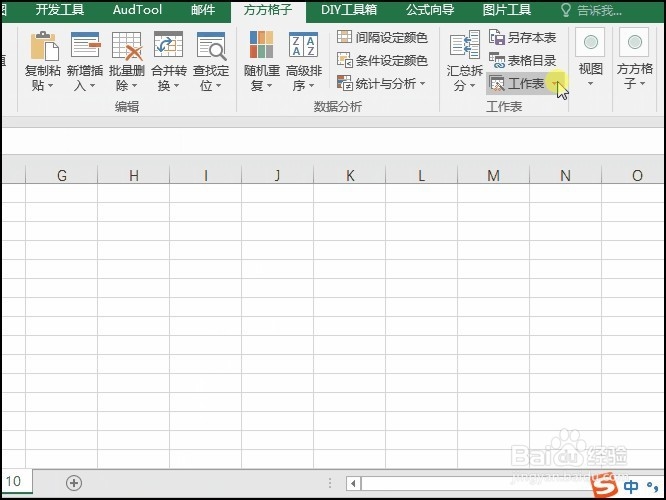Click the 高级排序 ZA/AZ icon
The image size is (666, 500).
coord(303,45)
